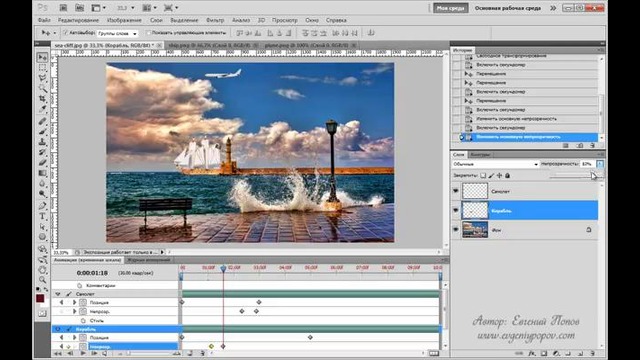Select the Zoom tool near toolbox bottom
640x360 pixels.
(42, 280)
